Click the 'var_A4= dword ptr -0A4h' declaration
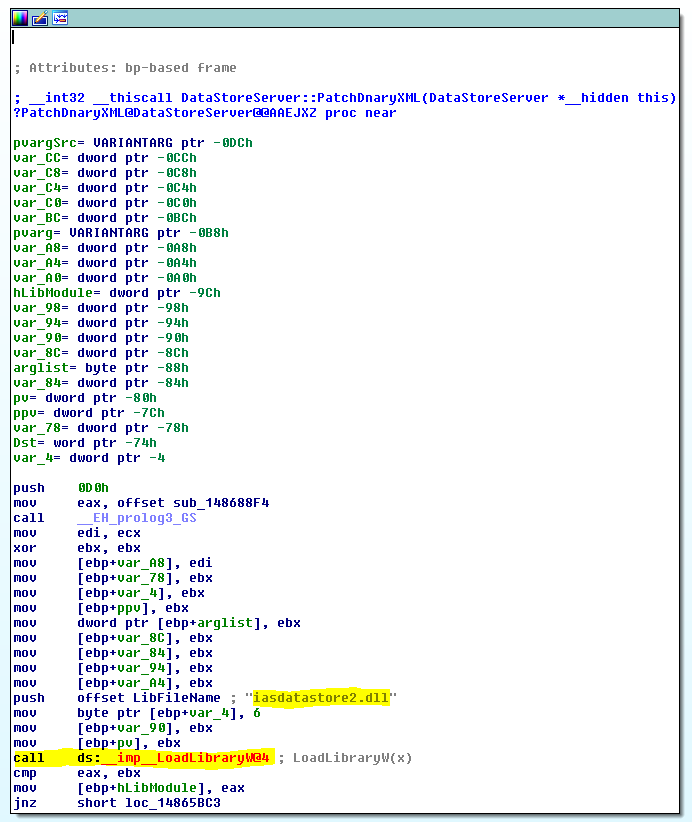The height and width of the screenshot is (822, 692). [105, 263]
